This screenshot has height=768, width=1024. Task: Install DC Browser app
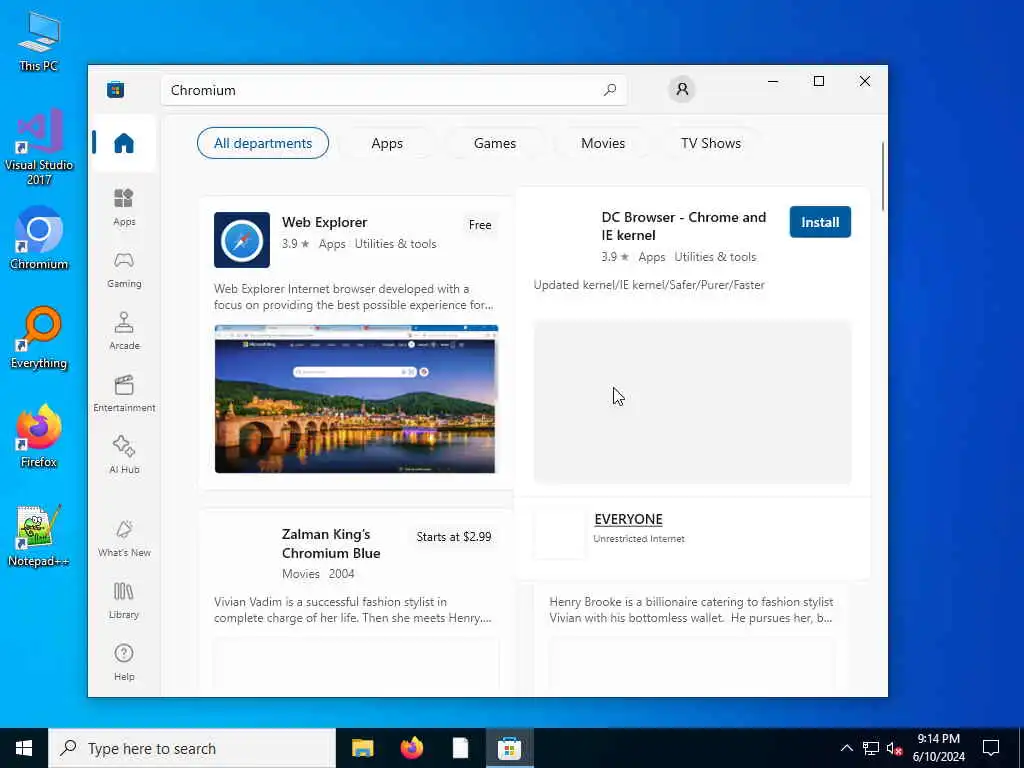820,222
